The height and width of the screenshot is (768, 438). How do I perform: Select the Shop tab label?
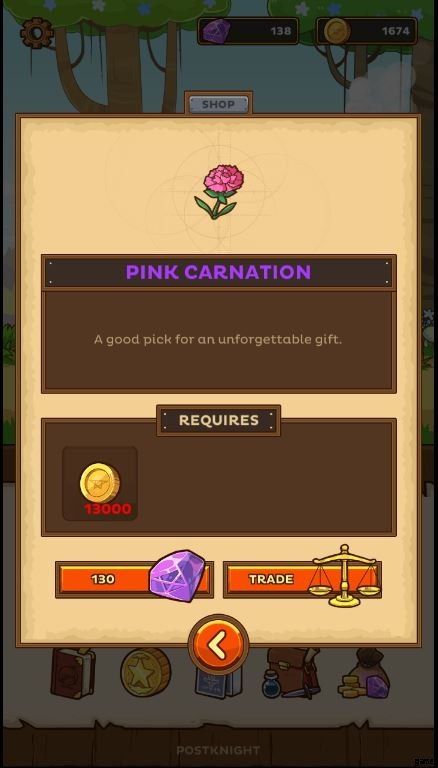point(219,104)
